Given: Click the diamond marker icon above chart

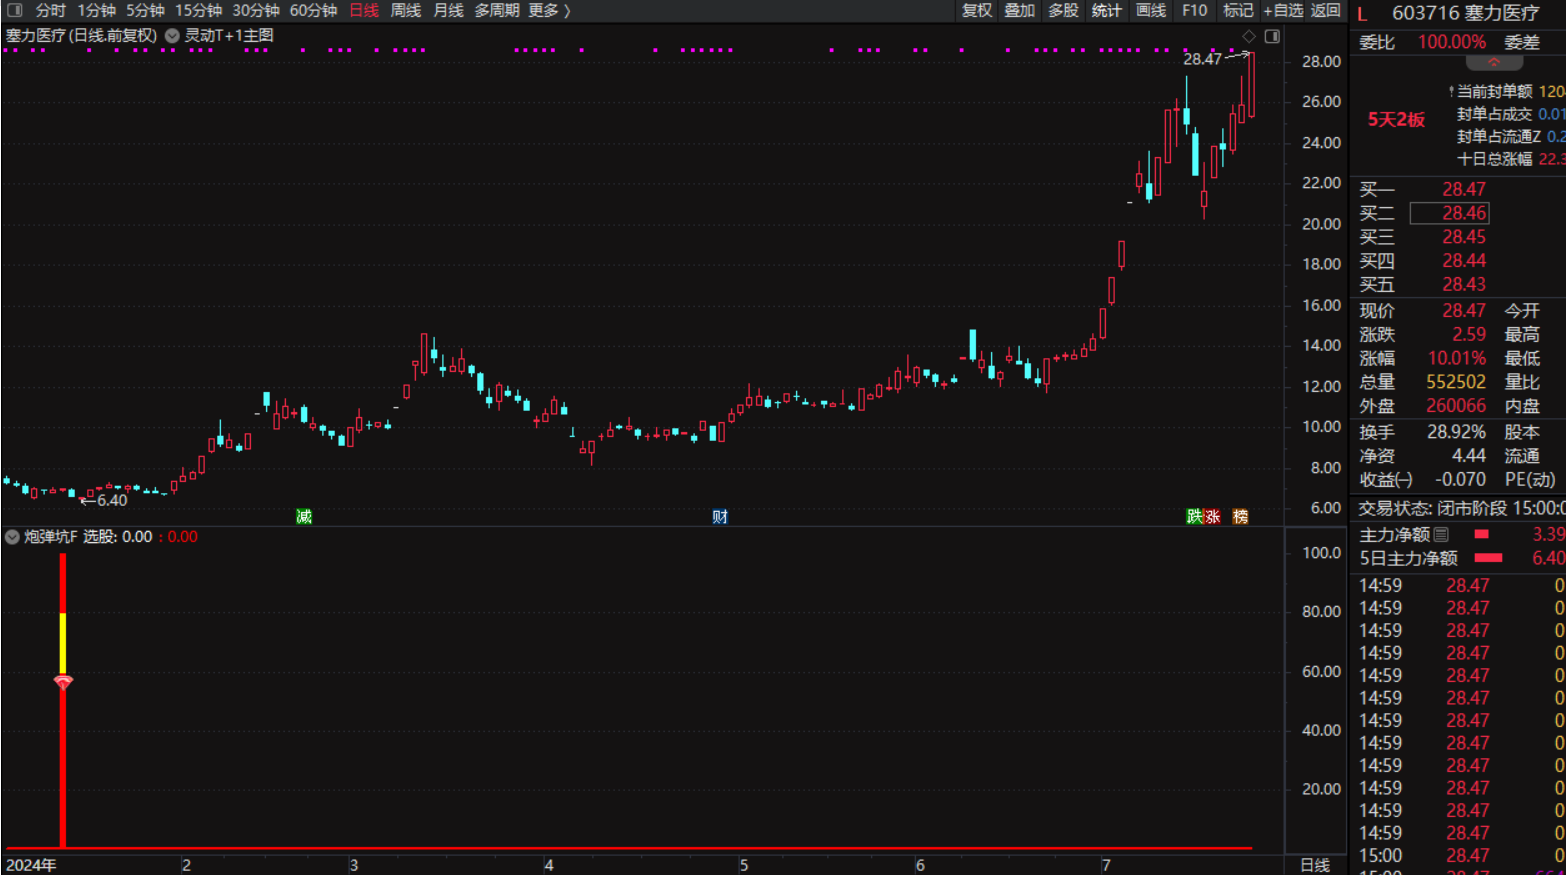Looking at the screenshot, I should pos(1249,36).
